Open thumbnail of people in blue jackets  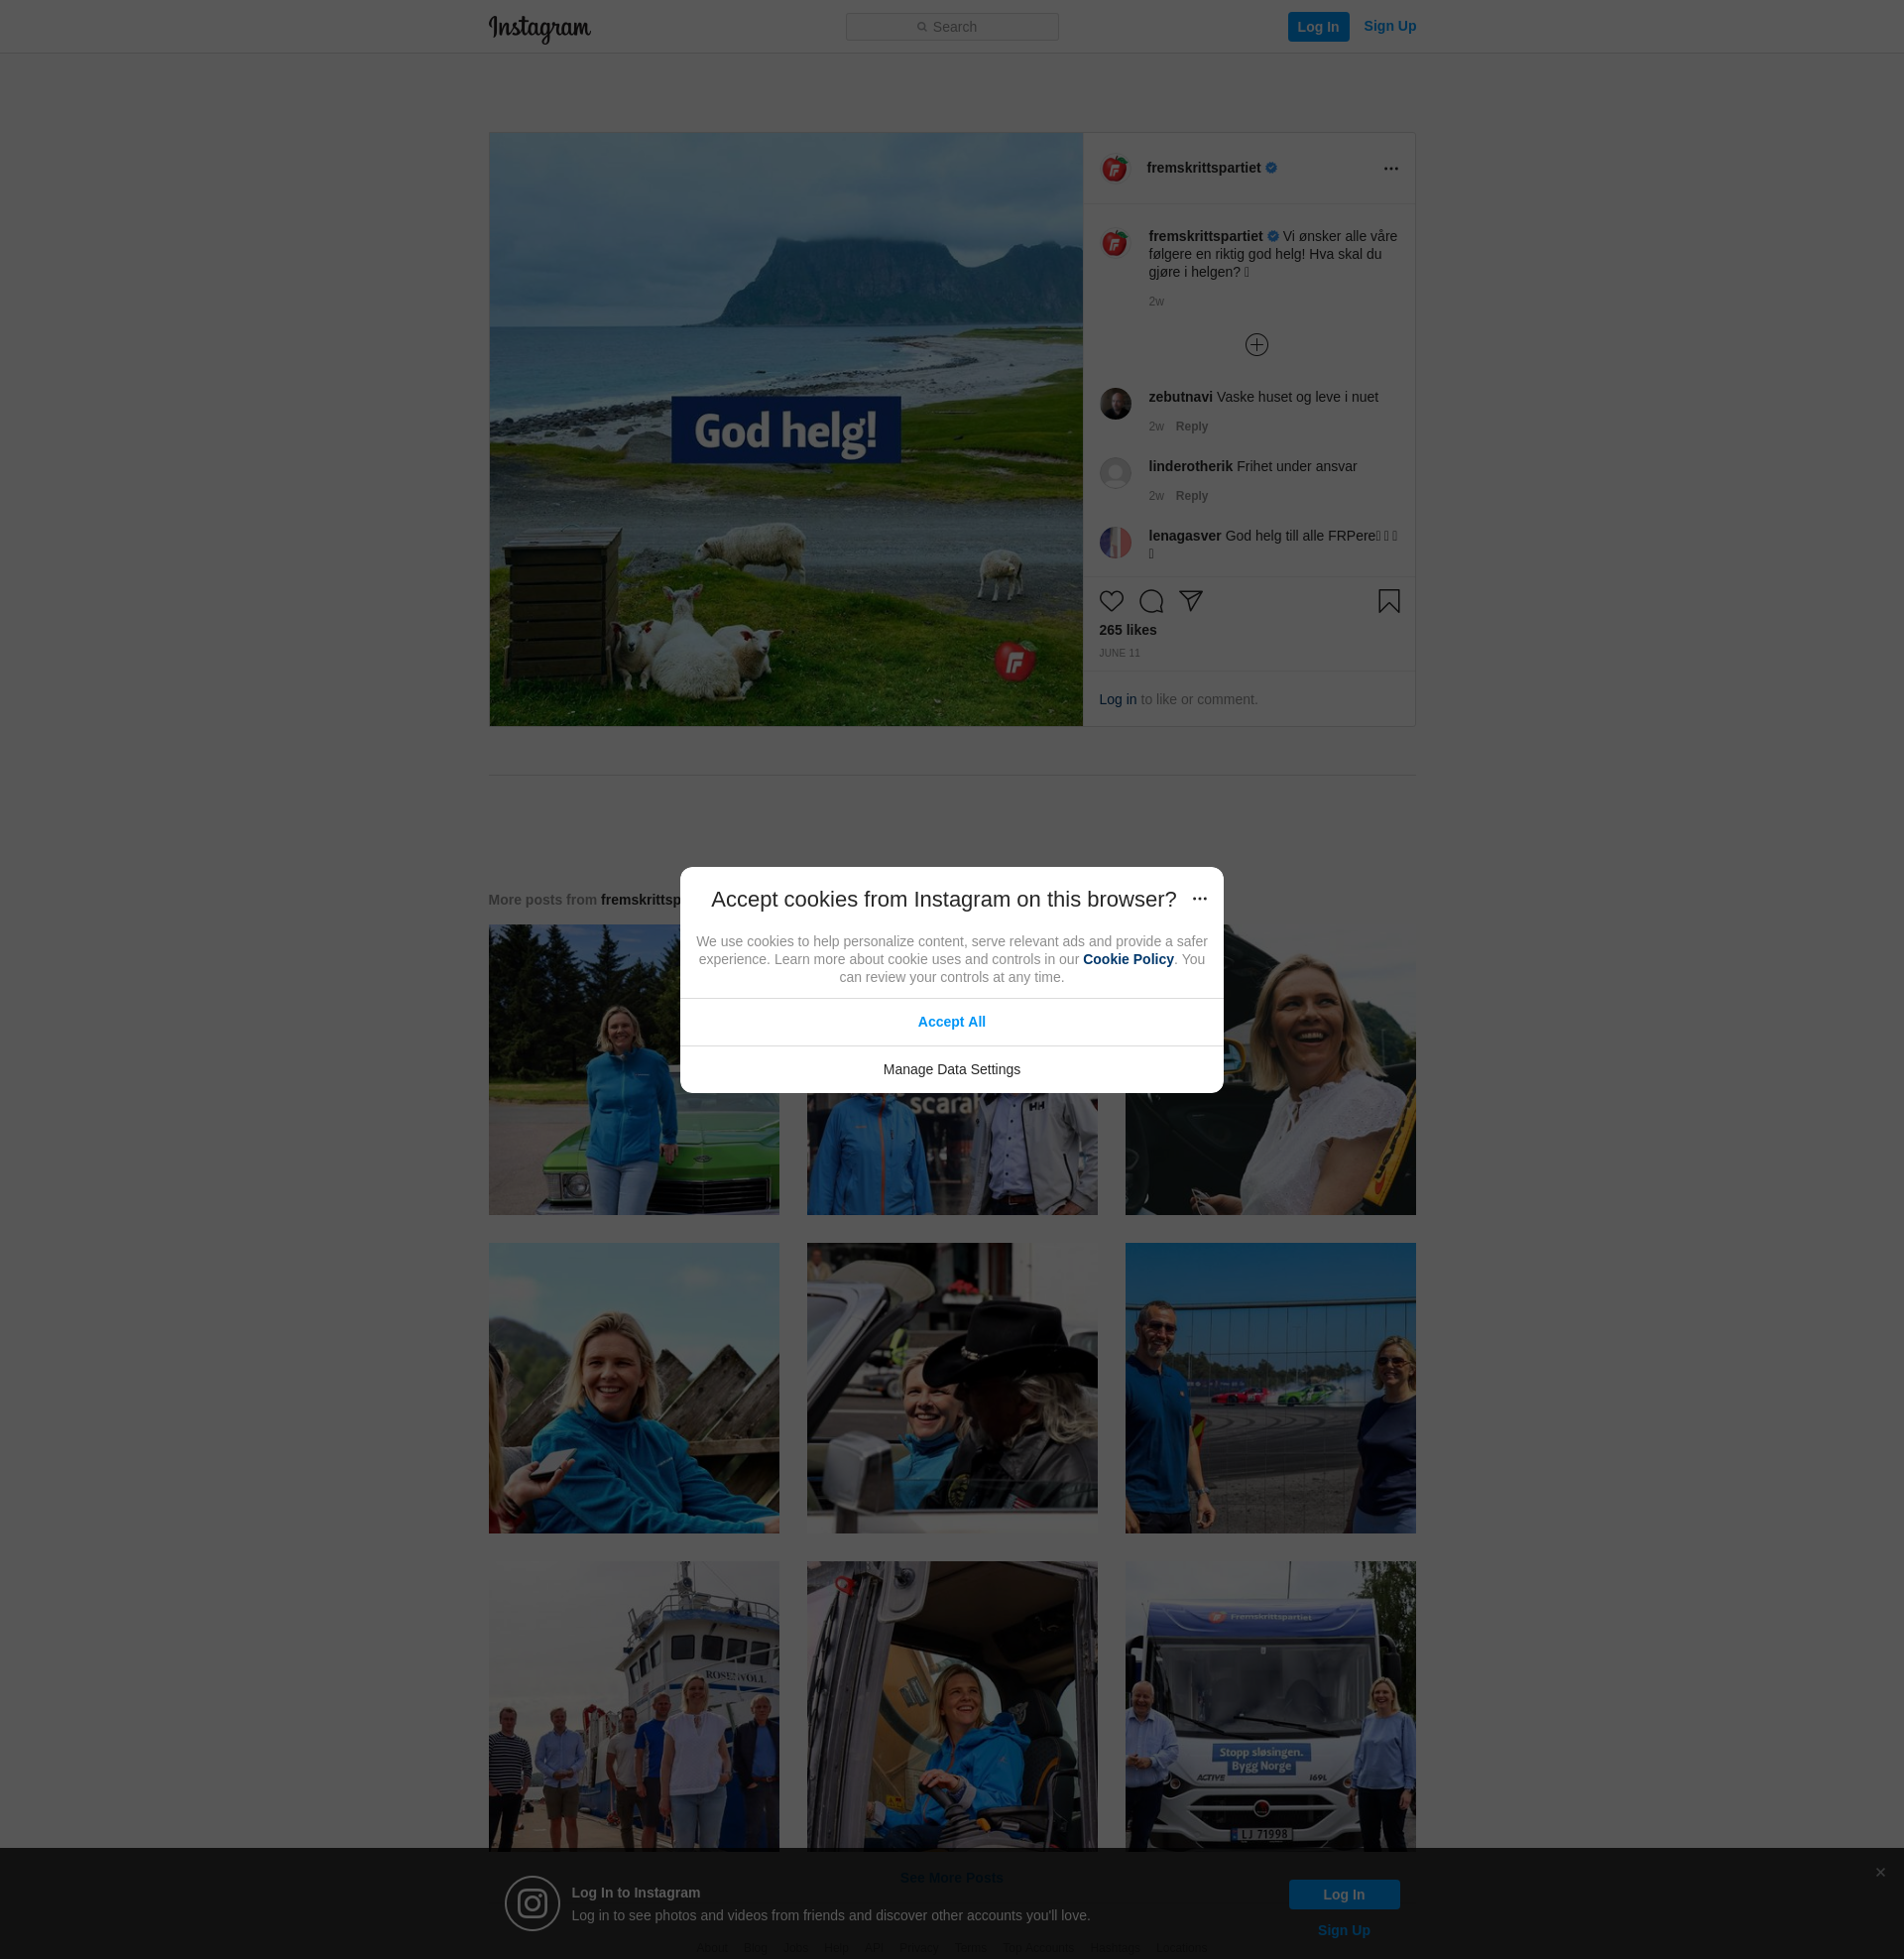tap(951, 1155)
